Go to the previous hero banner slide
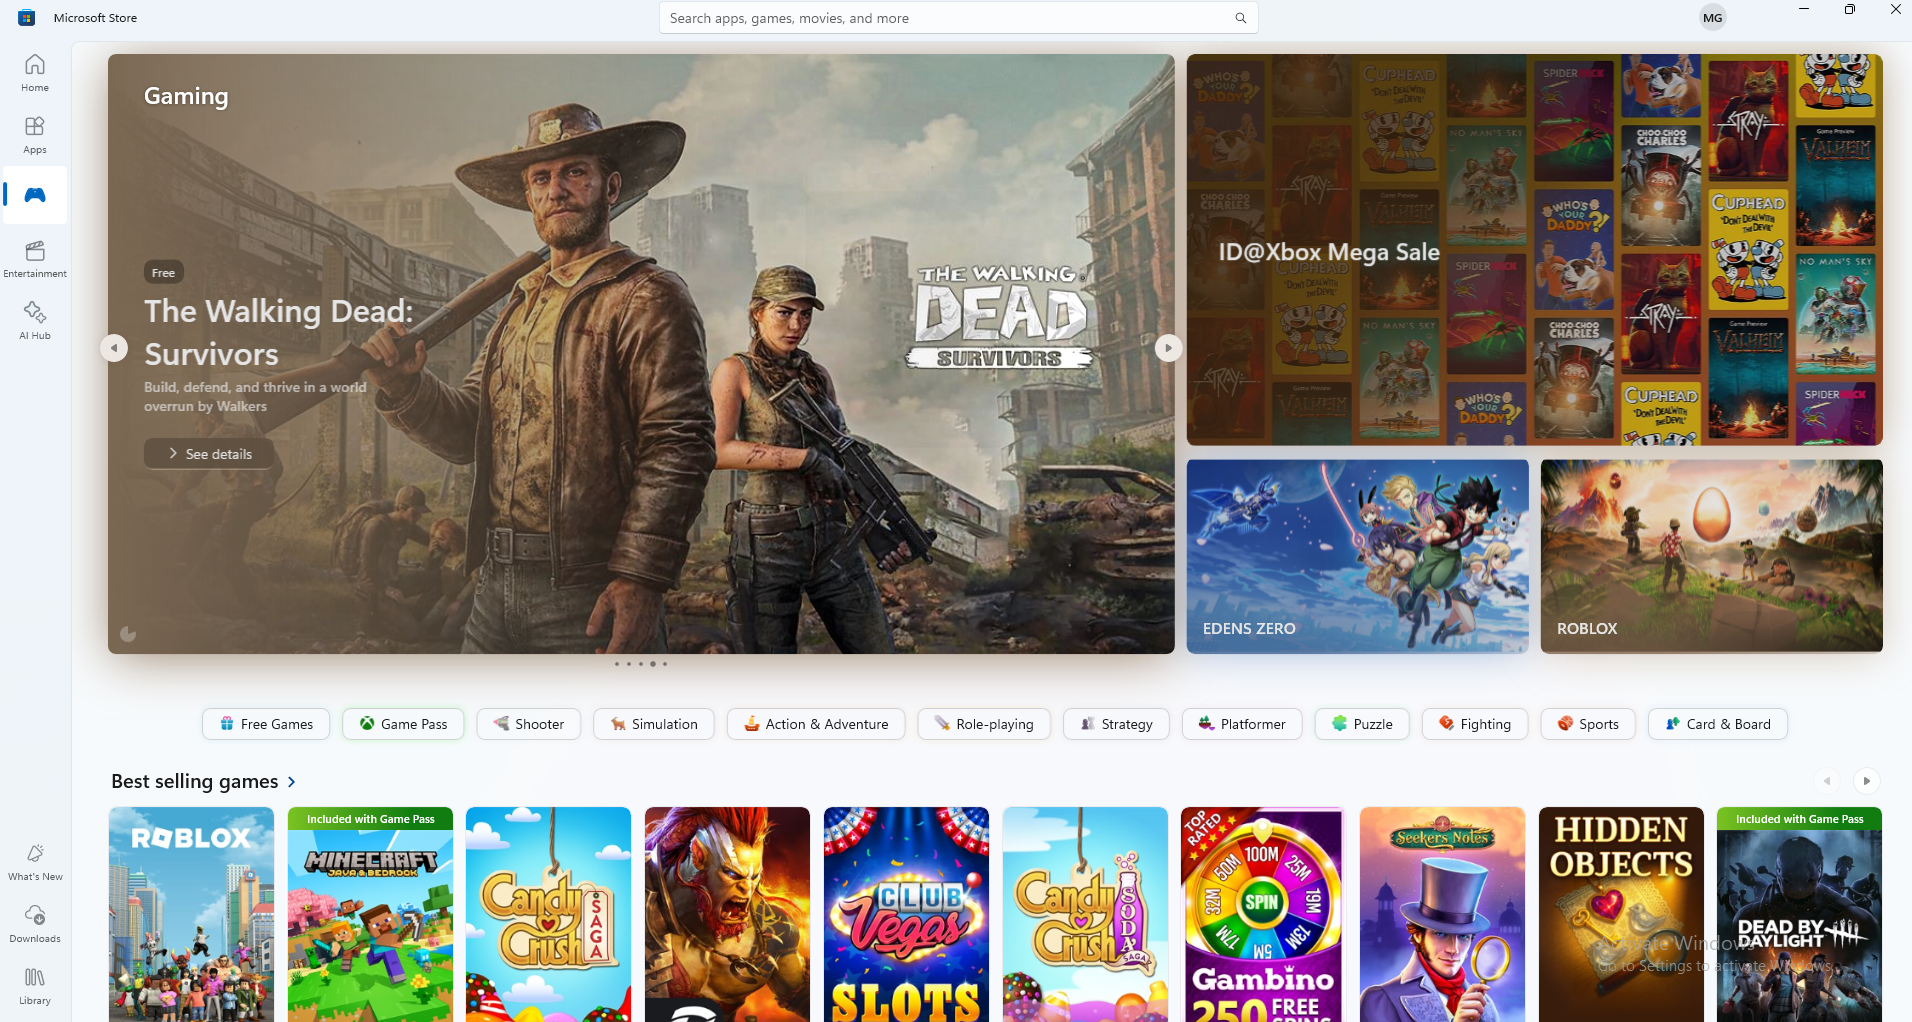This screenshot has height=1022, width=1912. (115, 348)
